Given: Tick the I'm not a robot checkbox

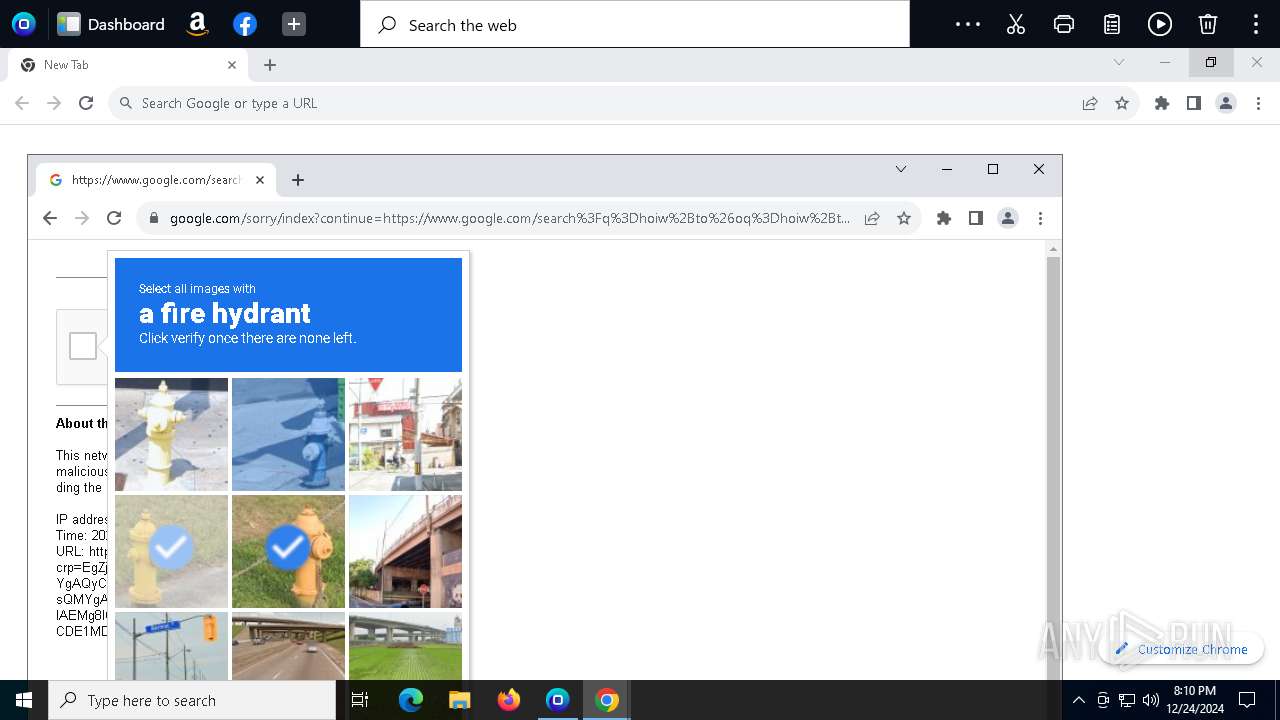Looking at the screenshot, I should tap(83, 346).
